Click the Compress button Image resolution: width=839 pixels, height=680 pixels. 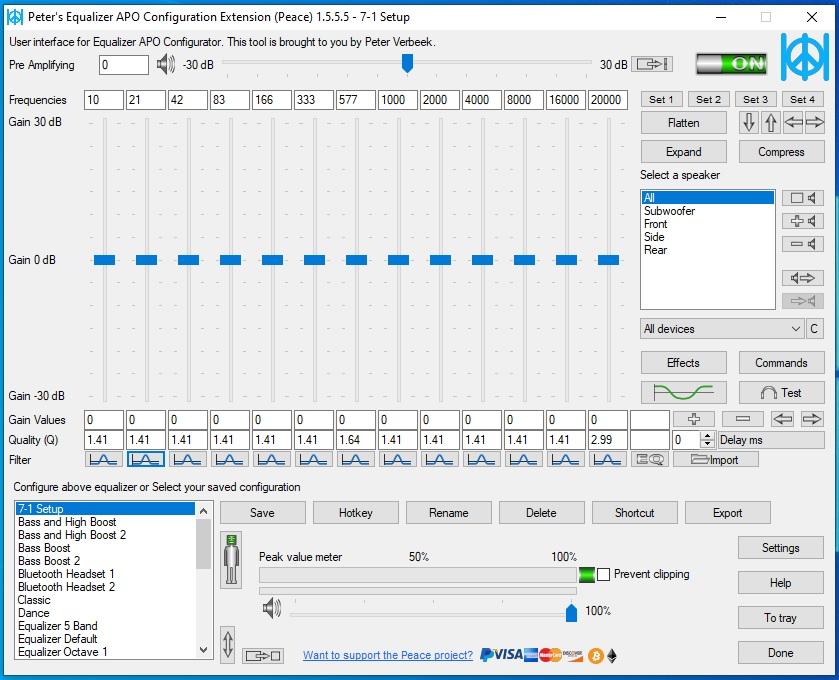point(781,151)
